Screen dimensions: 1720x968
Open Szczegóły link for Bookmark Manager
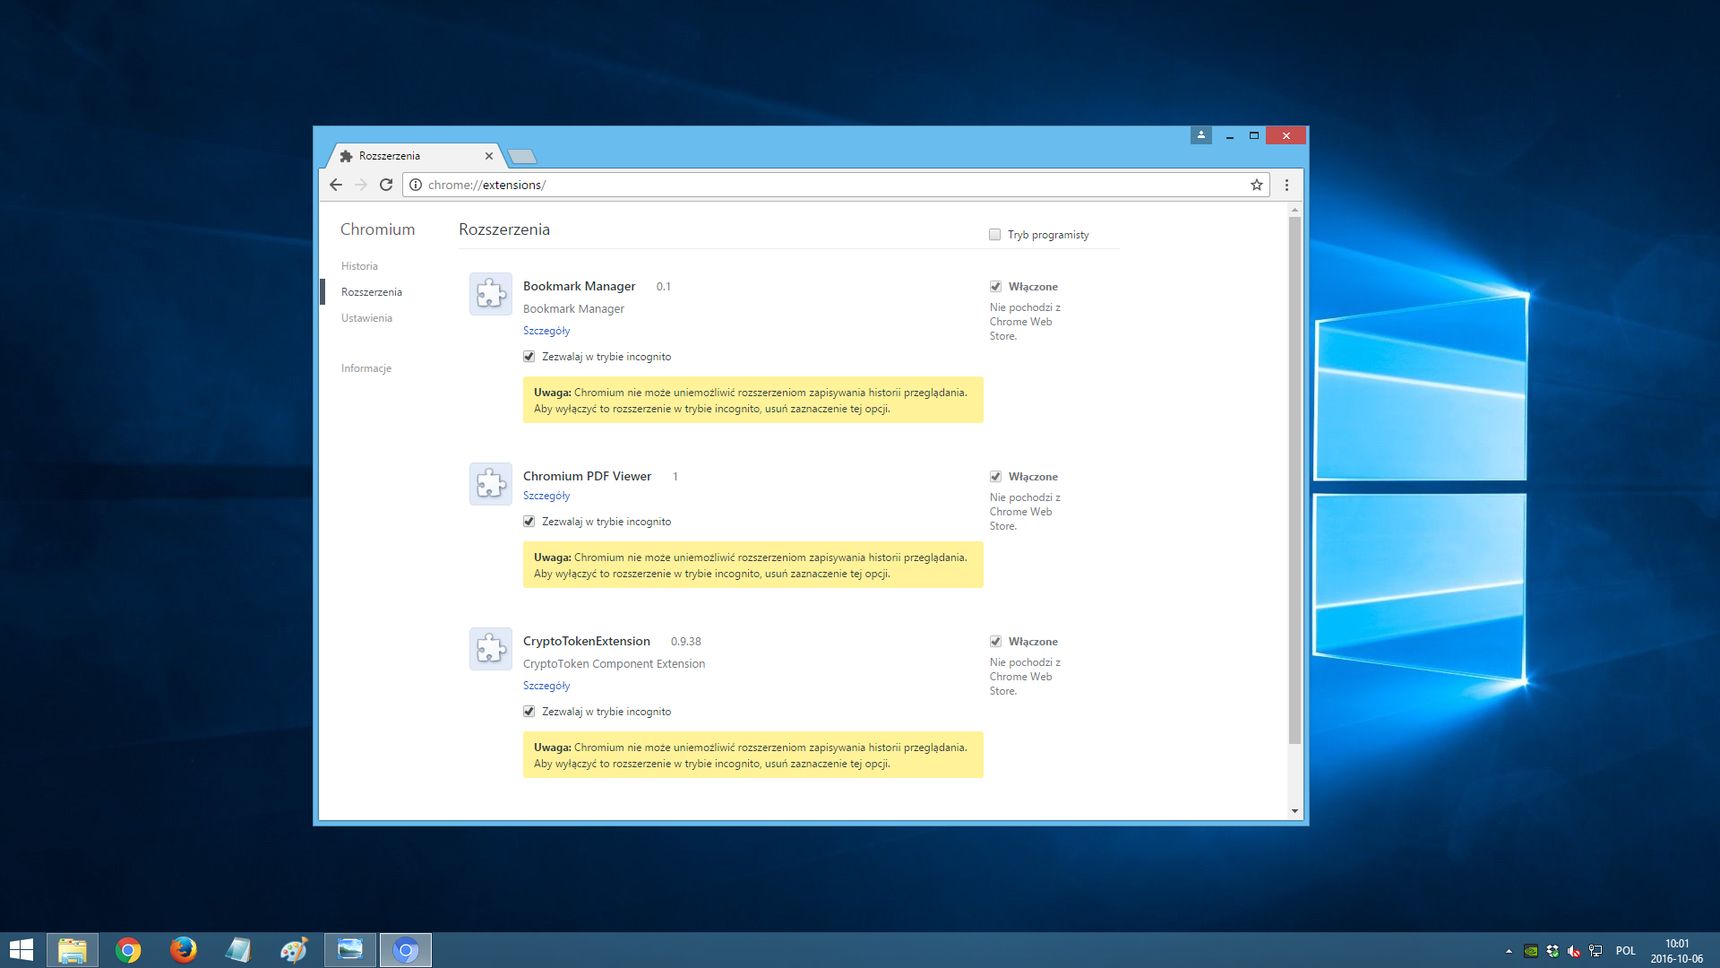tap(547, 331)
